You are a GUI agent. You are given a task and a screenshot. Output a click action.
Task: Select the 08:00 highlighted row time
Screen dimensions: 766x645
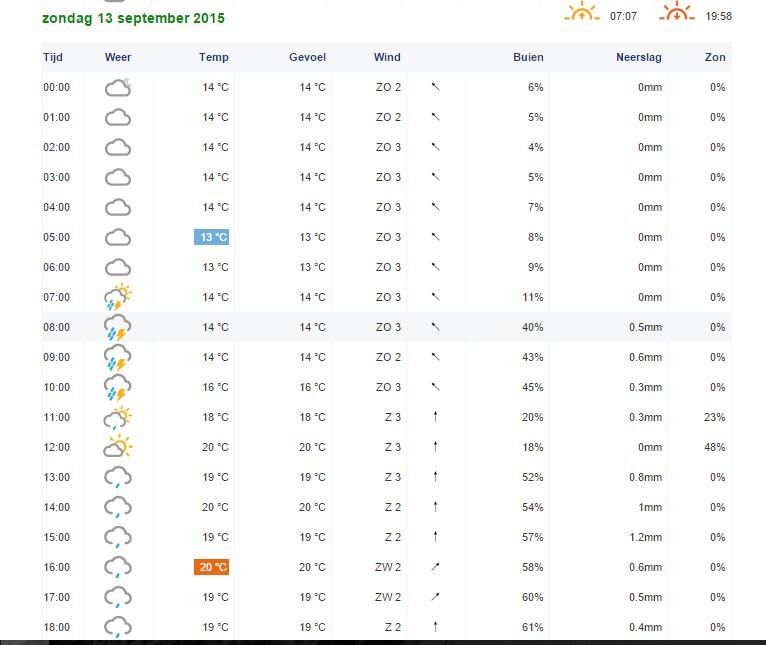click(x=56, y=327)
